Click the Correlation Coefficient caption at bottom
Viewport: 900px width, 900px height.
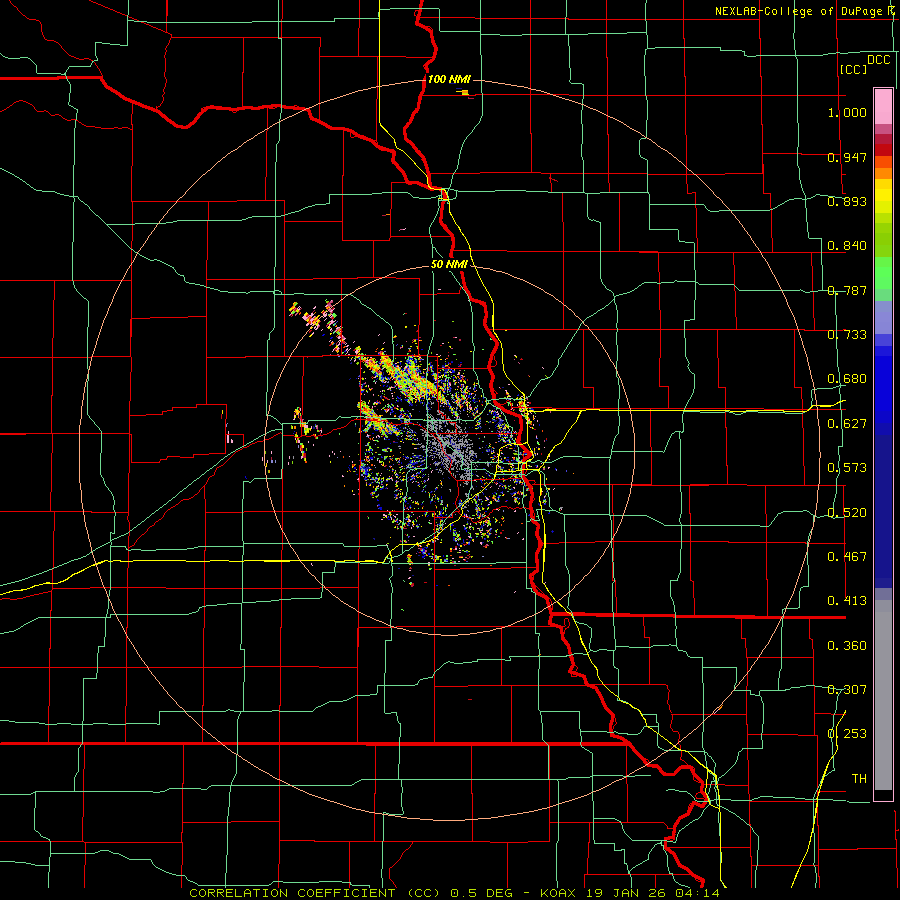(454, 893)
